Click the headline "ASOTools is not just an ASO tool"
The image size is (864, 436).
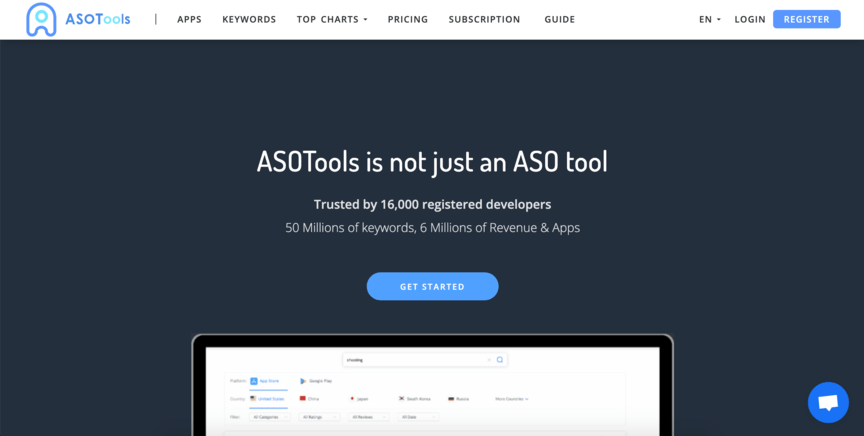pos(433,162)
